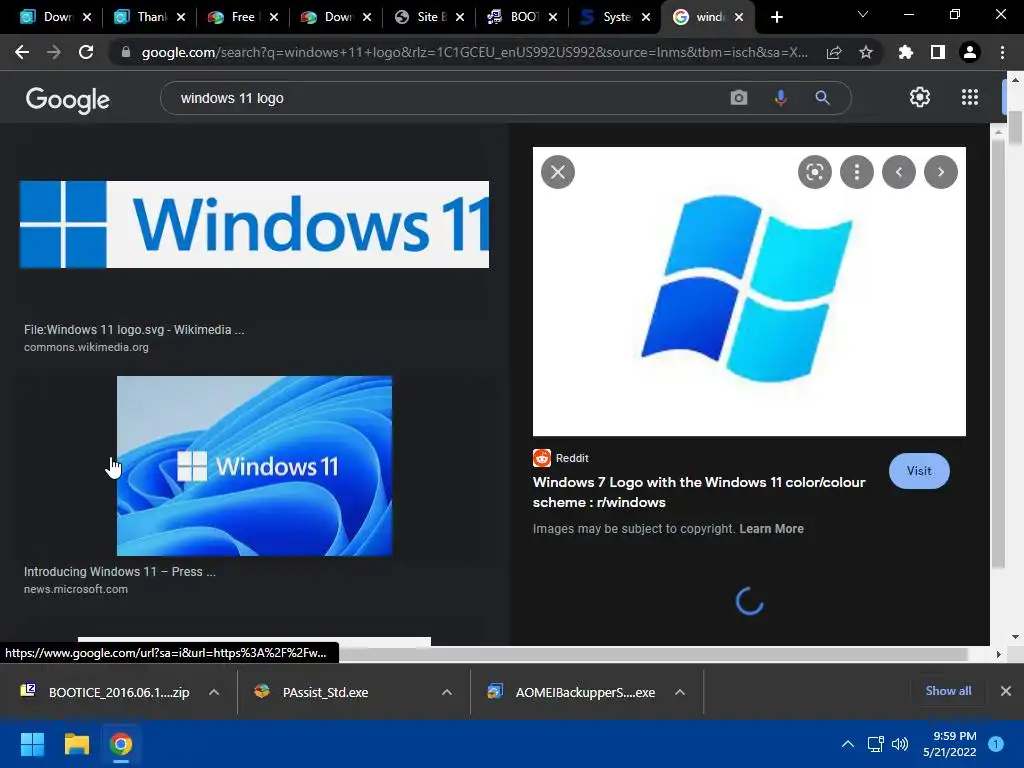Open network status tray icon
The image size is (1024, 768).
[x=875, y=744]
